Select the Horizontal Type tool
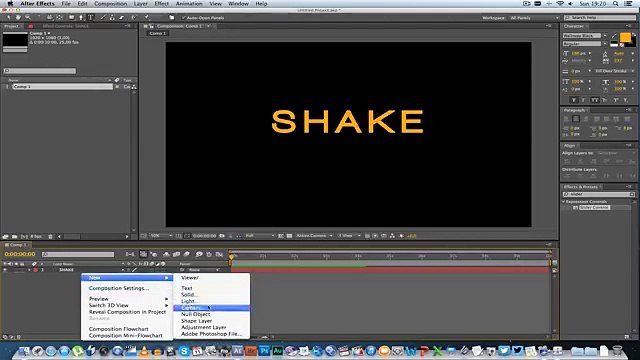The width and height of the screenshot is (640, 360). pyautogui.click(x=91, y=18)
